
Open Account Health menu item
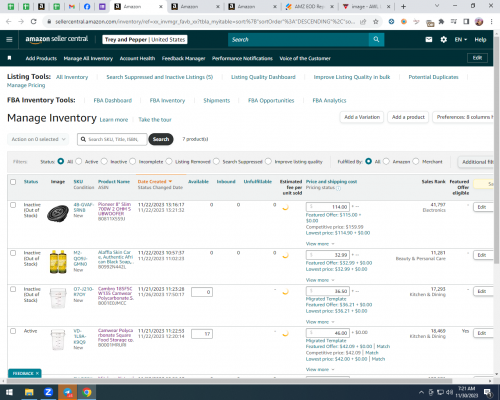[x=137, y=58]
